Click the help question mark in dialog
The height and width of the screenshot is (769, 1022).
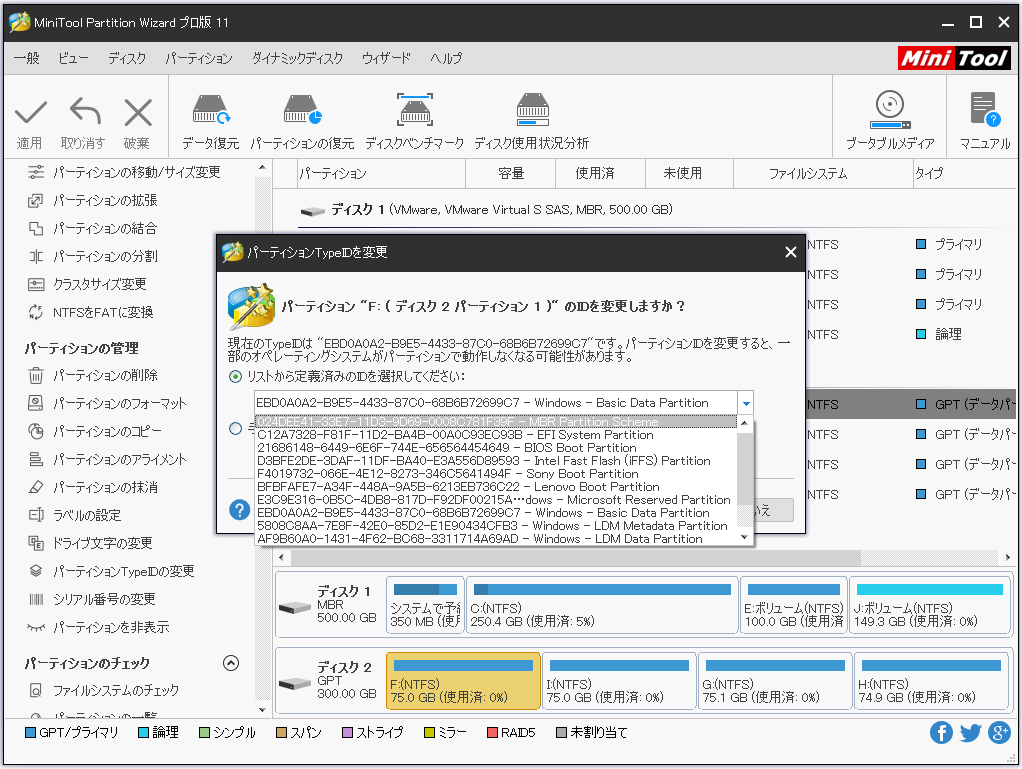(240, 510)
